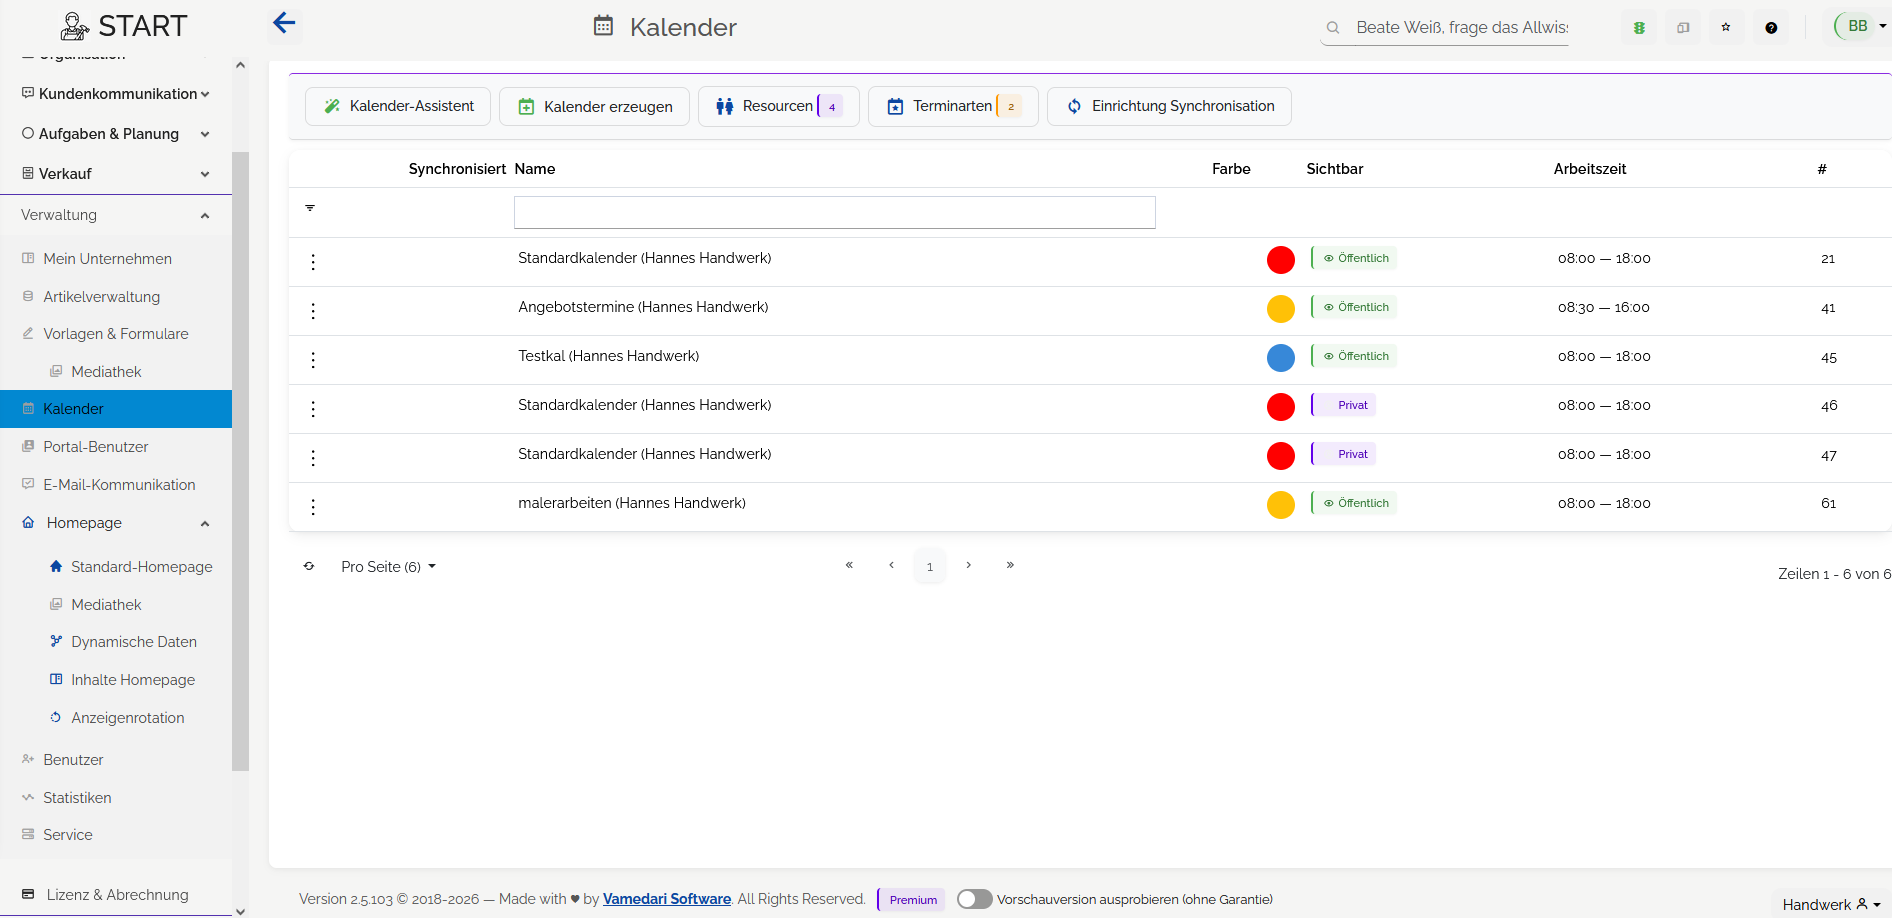The image size is (1892, 918).
Task: Go to last page double-arrow
Action: (1010, 565)
